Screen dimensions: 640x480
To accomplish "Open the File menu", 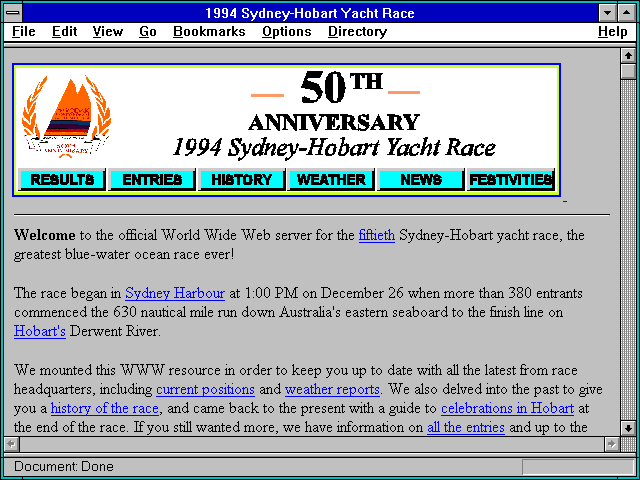I will click(23, 32).
